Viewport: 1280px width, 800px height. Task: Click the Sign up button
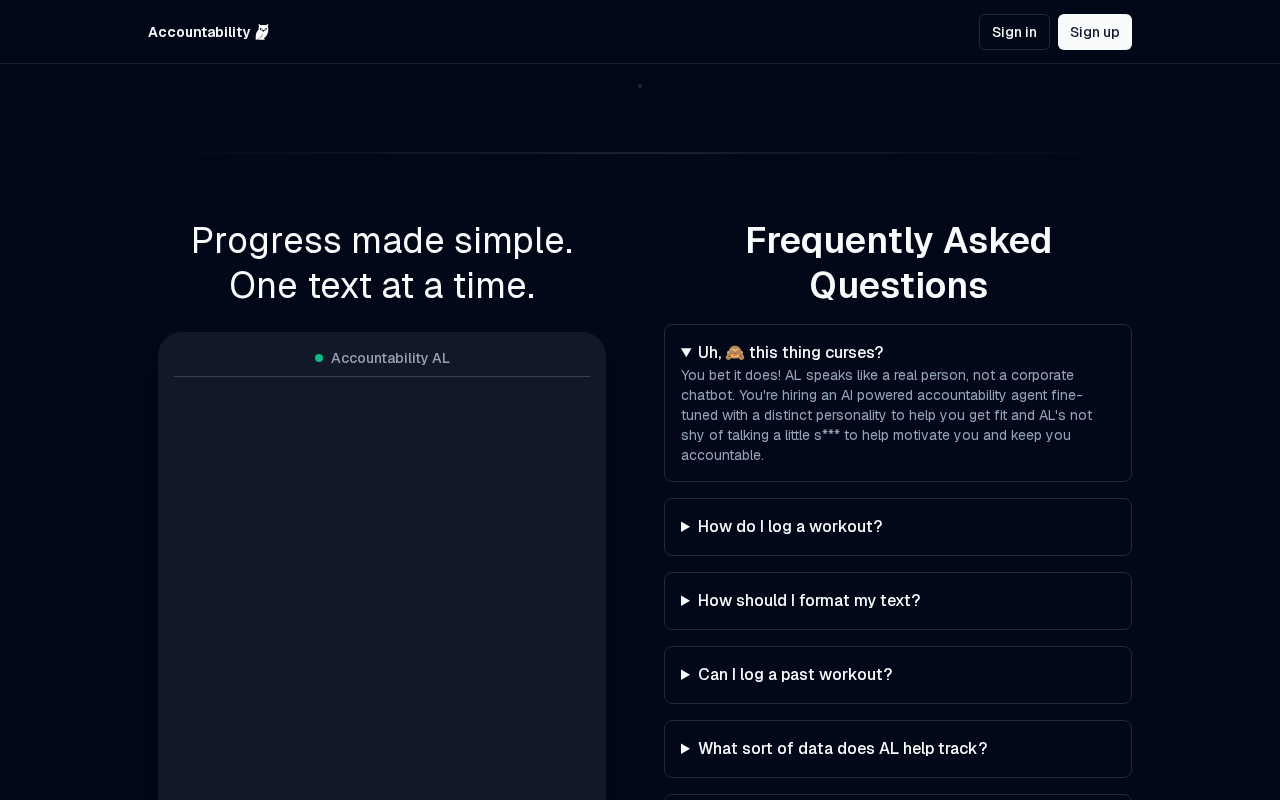point(1095,32)
